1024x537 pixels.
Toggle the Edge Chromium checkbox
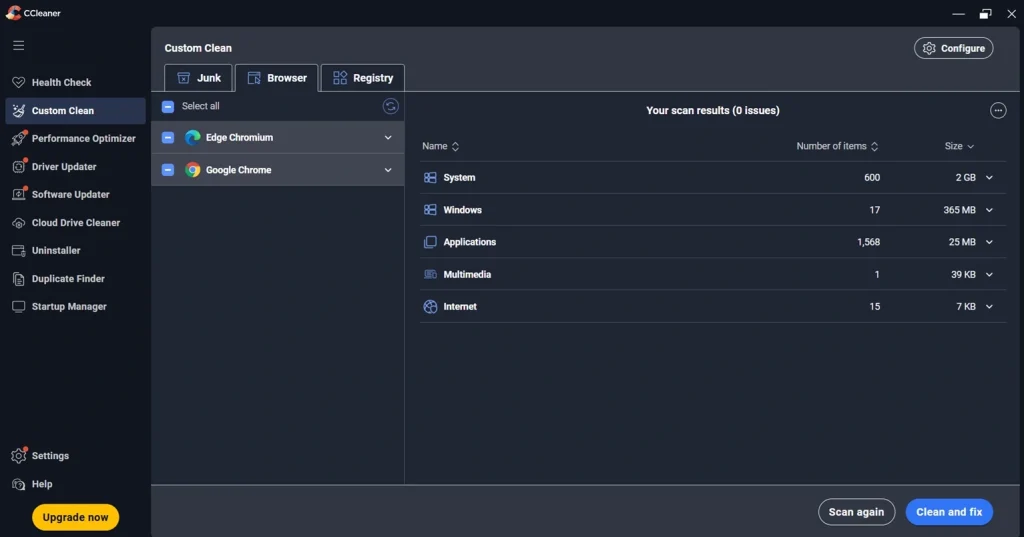click(x=168, y=138)
